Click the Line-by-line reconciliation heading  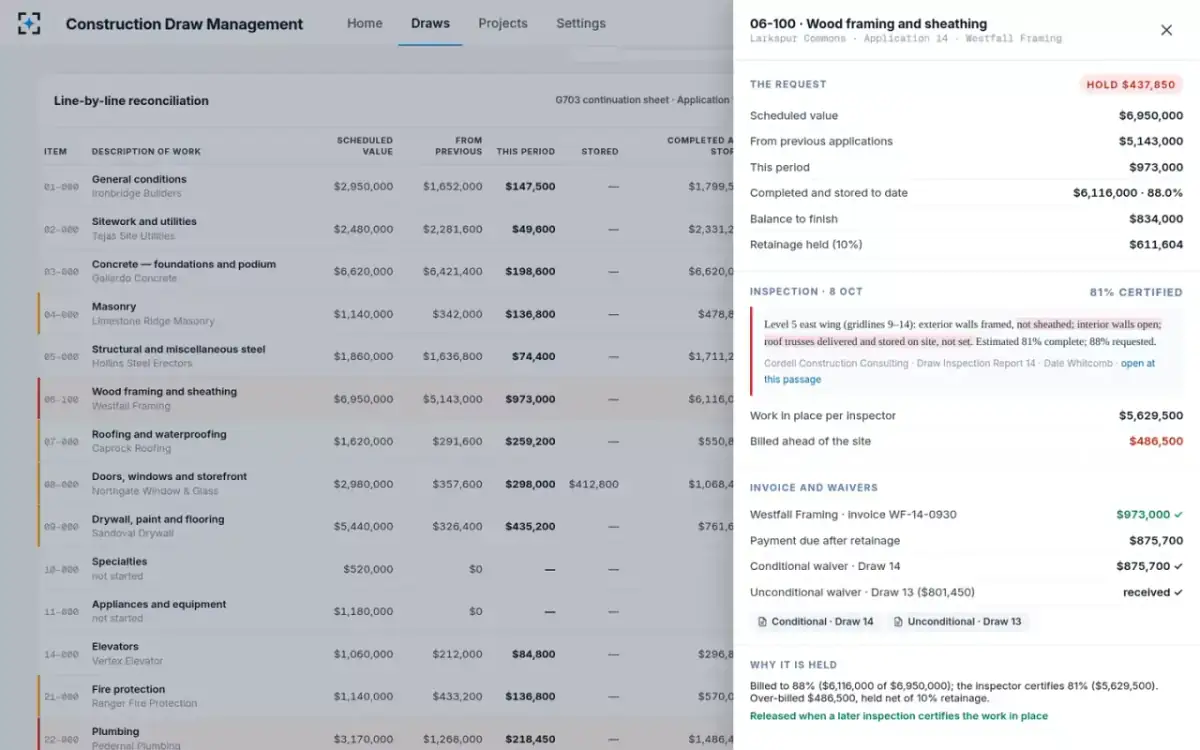(131, 100)
